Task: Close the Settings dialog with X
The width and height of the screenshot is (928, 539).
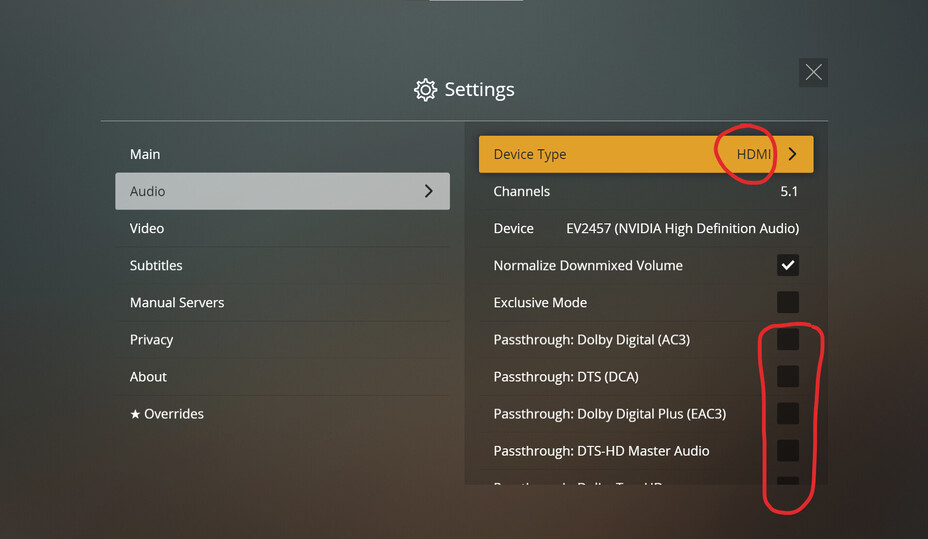Action: [813, 72]
